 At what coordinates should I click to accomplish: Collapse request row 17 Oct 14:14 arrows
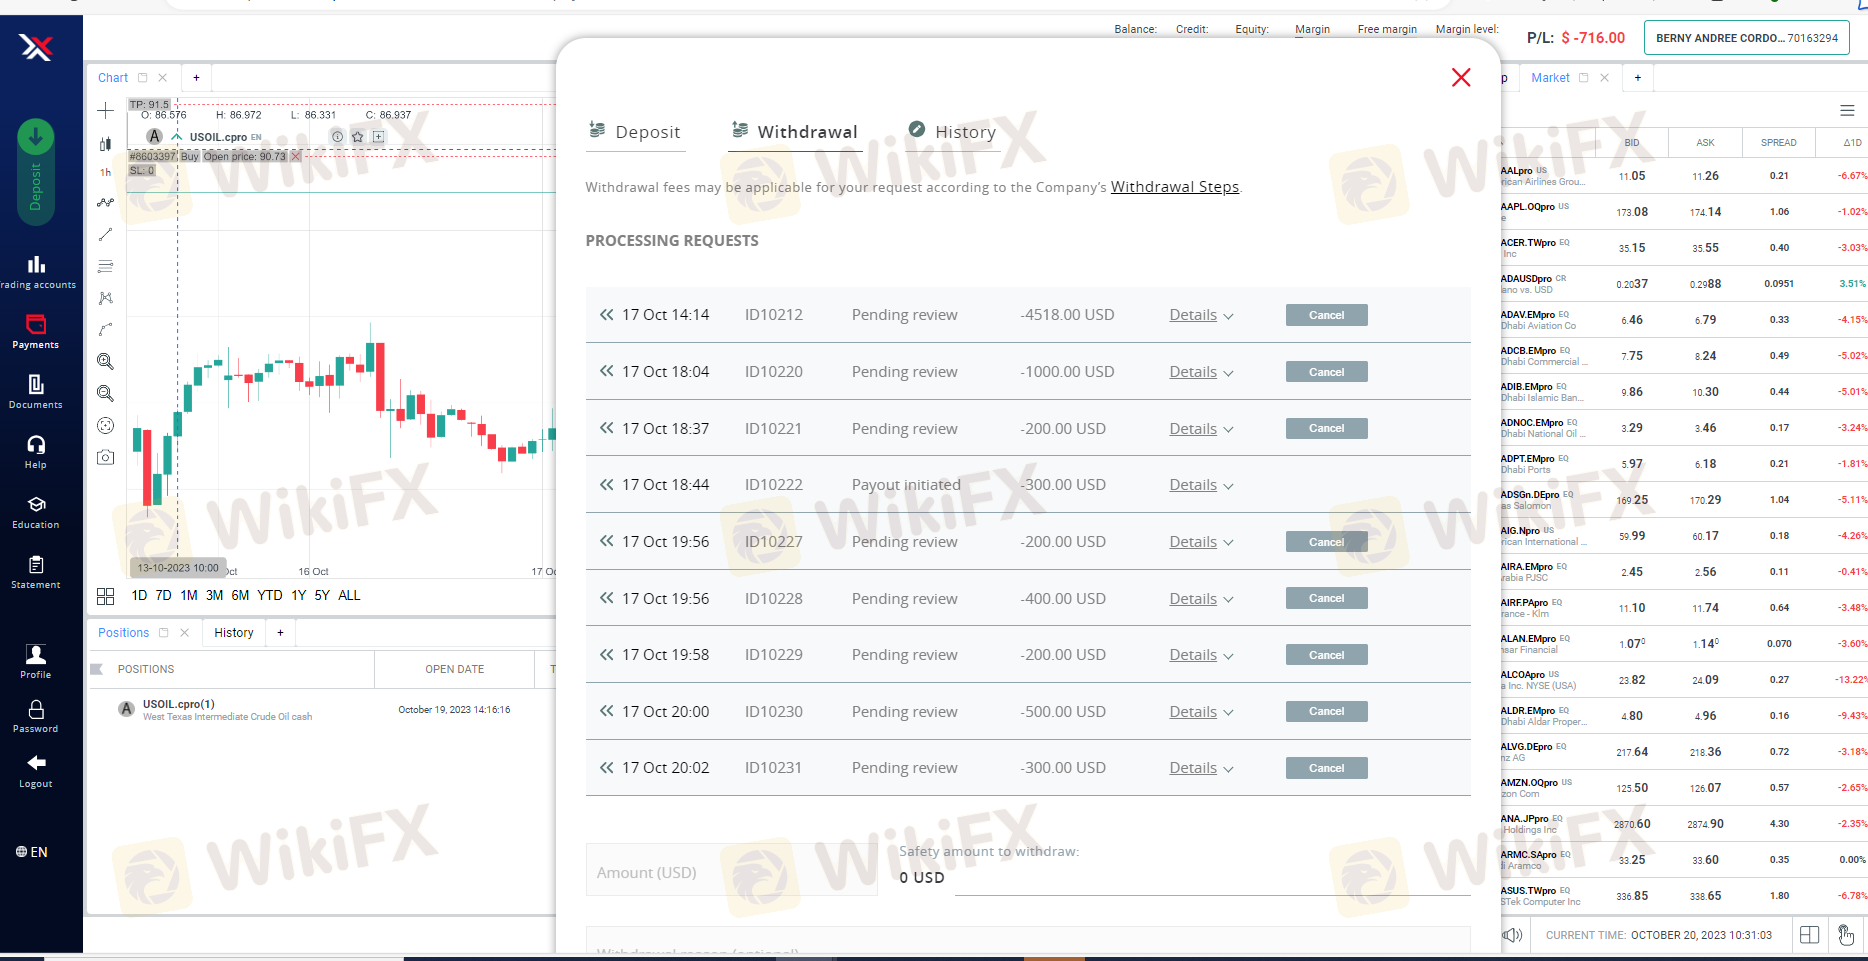(x=606, y=315)
